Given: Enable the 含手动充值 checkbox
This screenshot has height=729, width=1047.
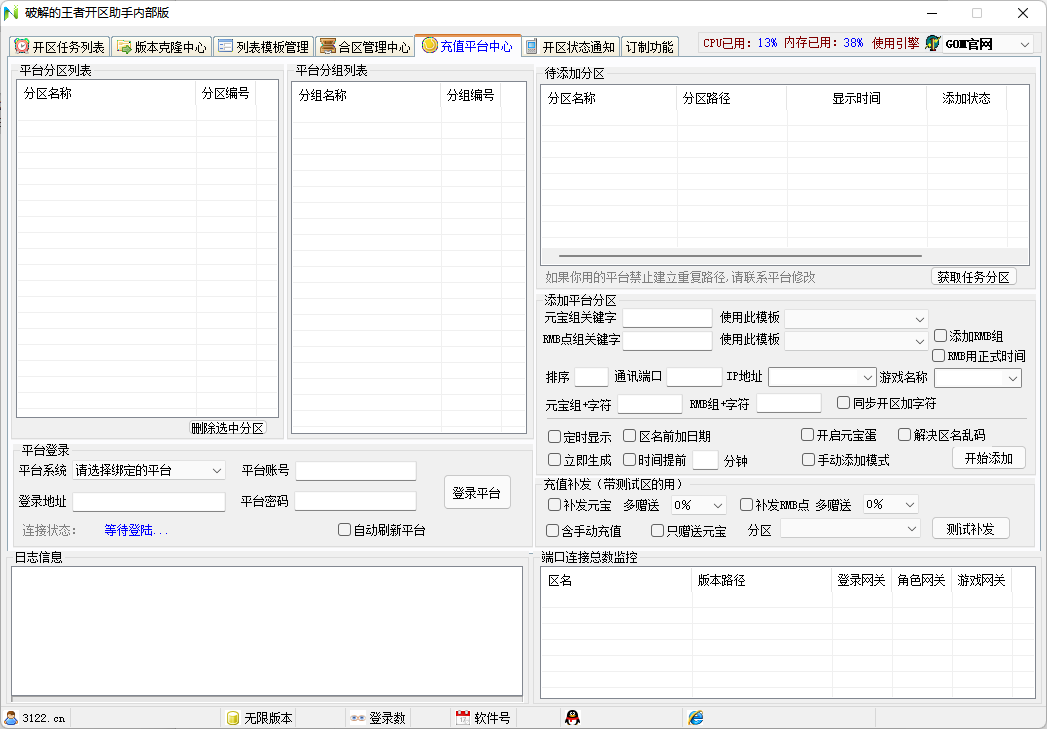Looking at the screenshot, I should pyautogui.click(x=552, y=530).
